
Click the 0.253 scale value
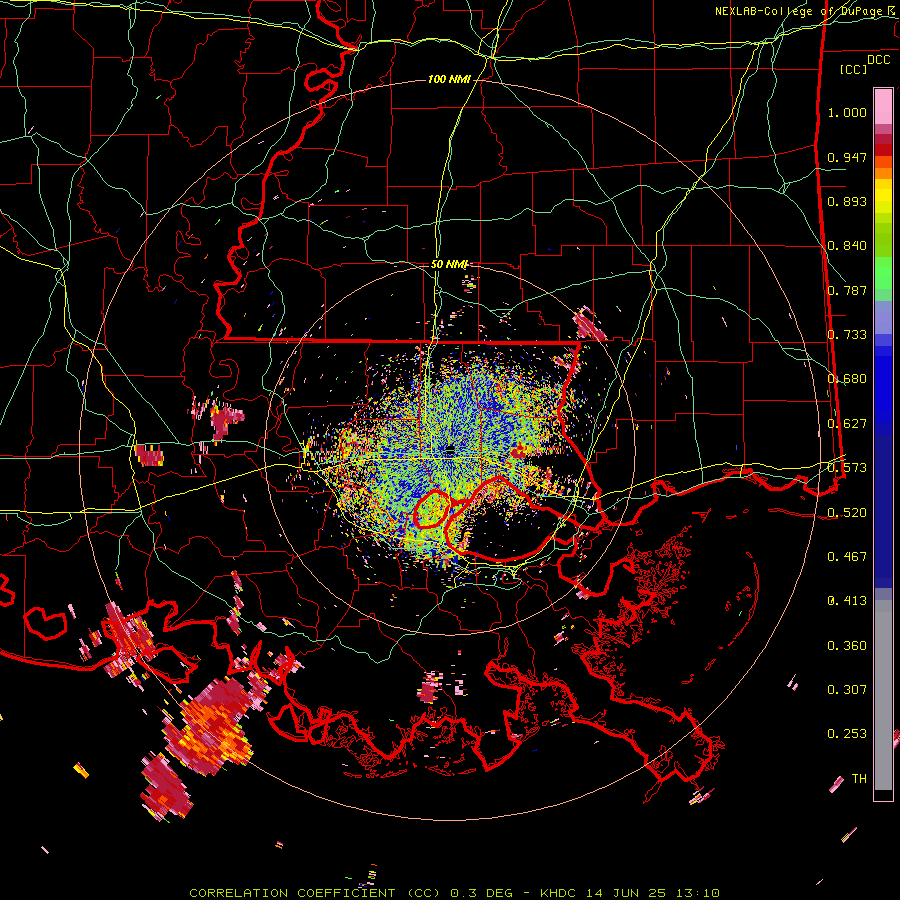(847, 734)
